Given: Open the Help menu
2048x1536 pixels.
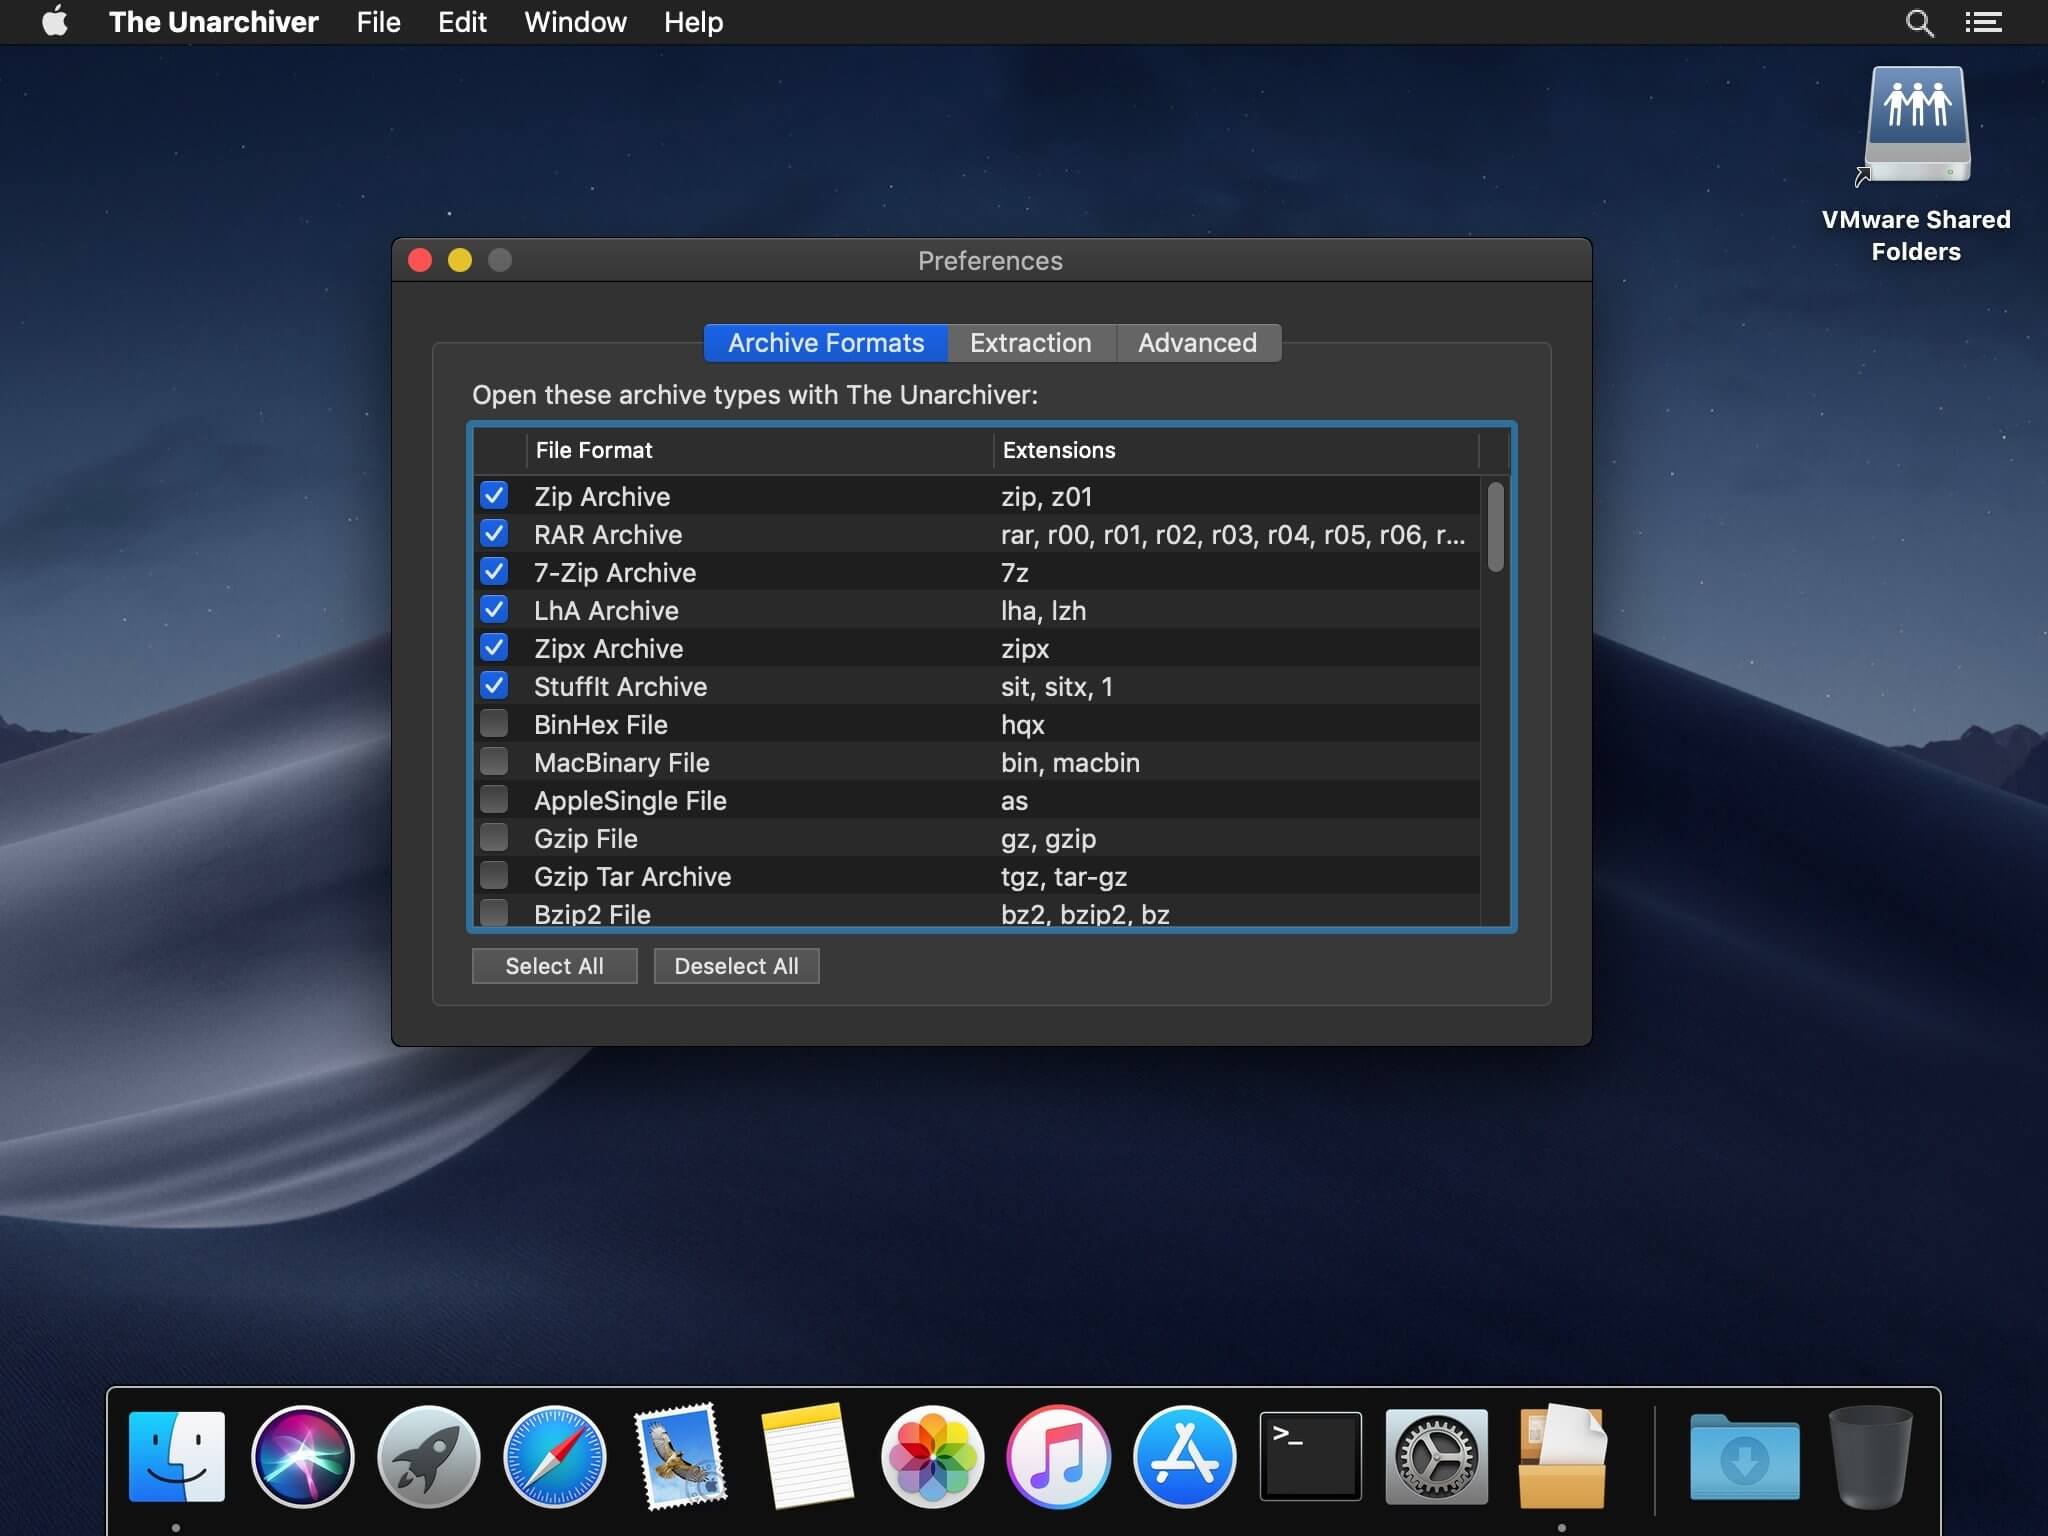Looking at the screenshot, I should coord(693,22).
